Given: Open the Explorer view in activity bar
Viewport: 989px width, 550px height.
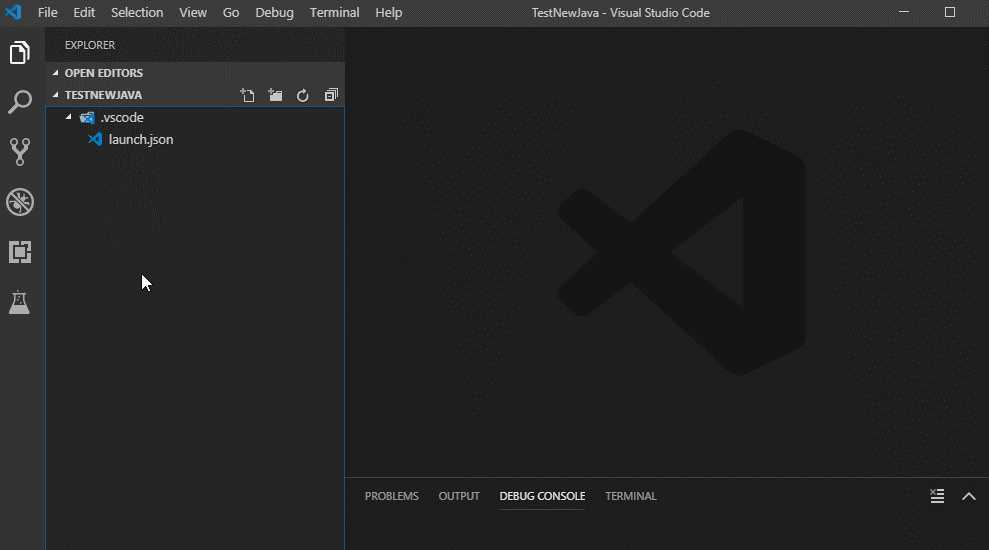Looking at the screenshot, I should [x=20, y=52].
